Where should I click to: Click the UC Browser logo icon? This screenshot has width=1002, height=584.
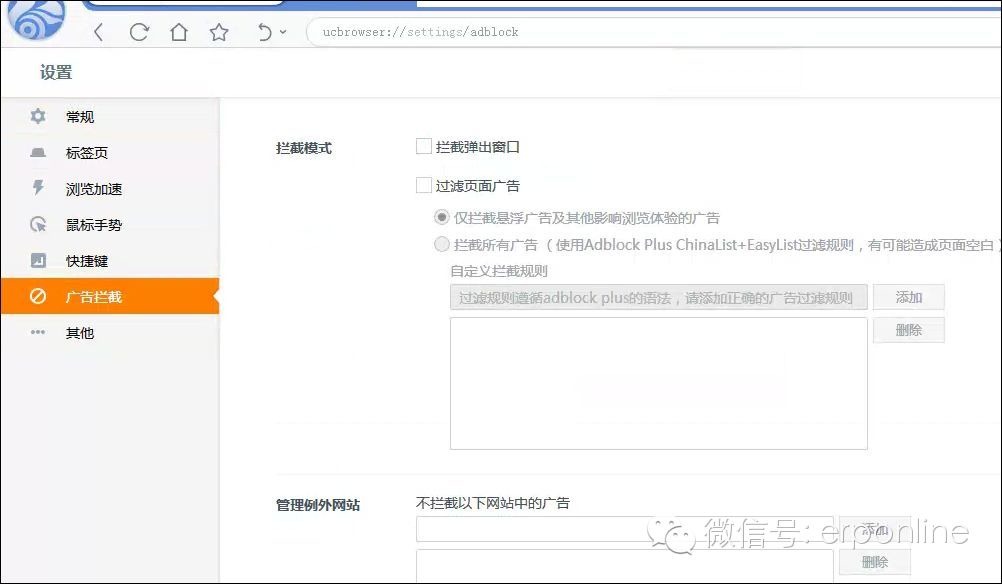(36, 19)
